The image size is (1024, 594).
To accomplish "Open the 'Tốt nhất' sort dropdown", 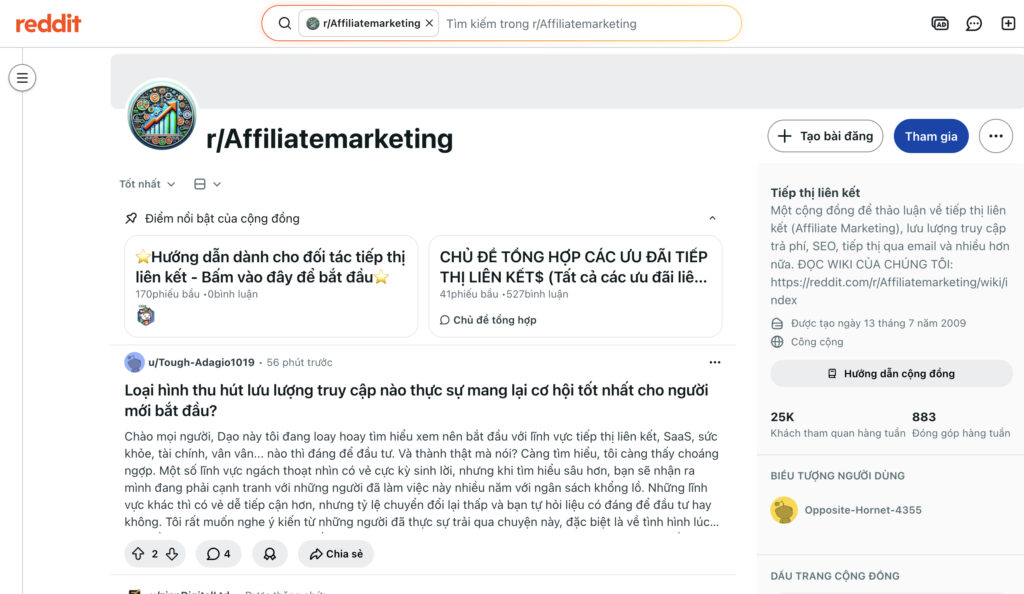I will point(145,183).
